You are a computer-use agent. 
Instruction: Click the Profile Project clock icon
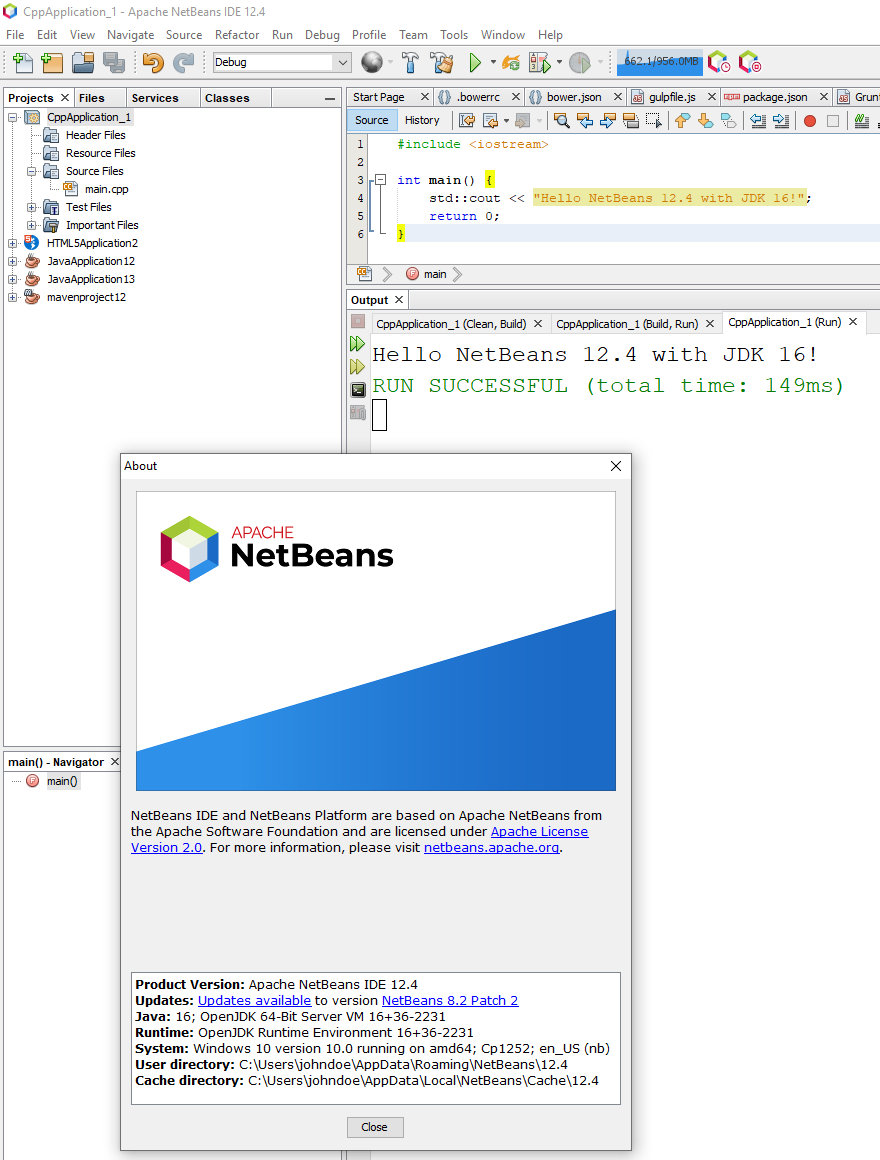(x=580, y=63)
